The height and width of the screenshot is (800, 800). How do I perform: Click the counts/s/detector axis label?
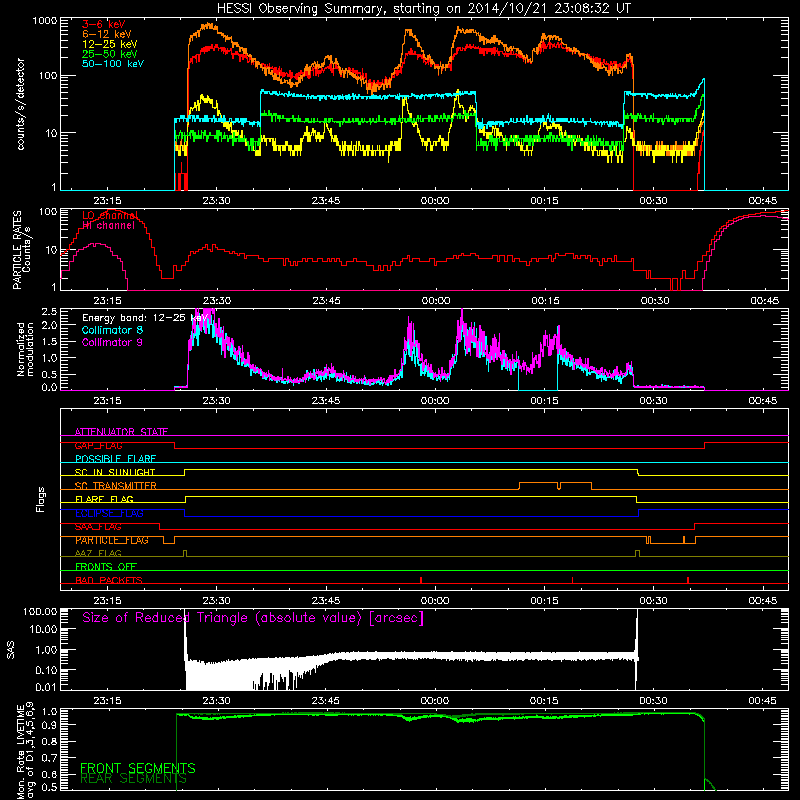coord(20,104)
